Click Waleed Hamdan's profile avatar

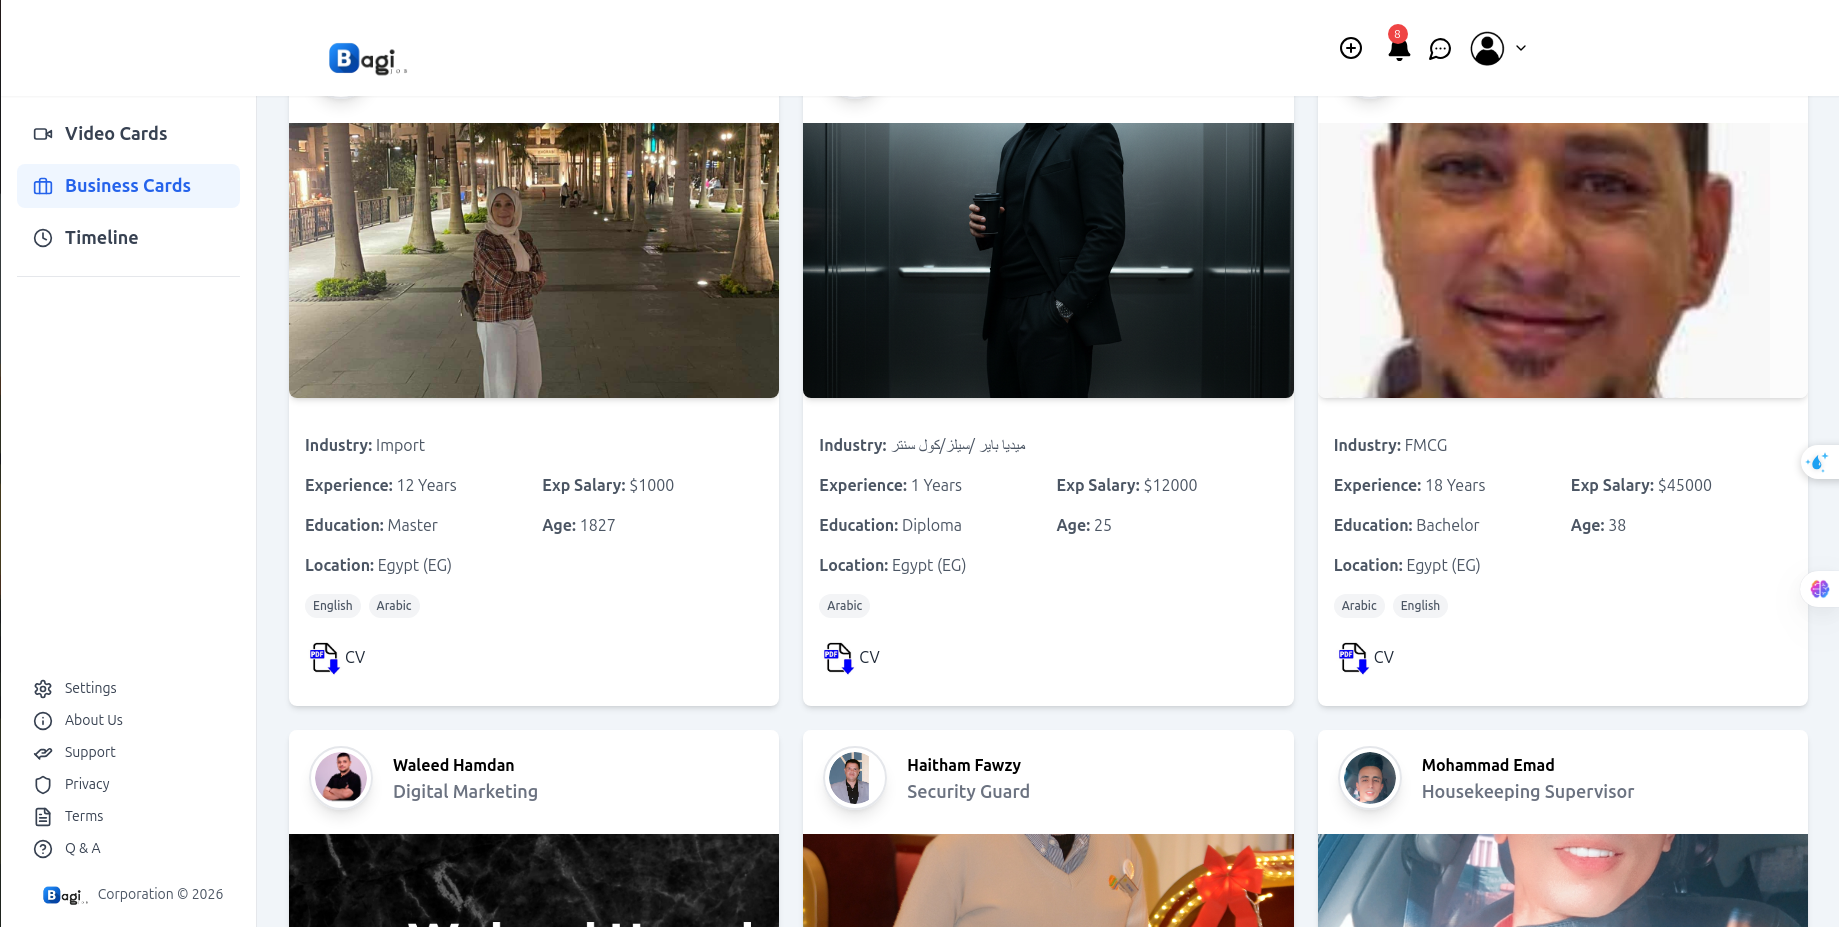click(x=341, y=778)
